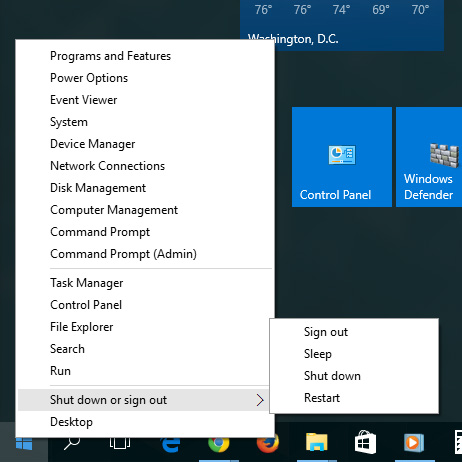462x462 pixels.
Task: Click the Washington, D.C. weather tile
Action: click(342, 25)
